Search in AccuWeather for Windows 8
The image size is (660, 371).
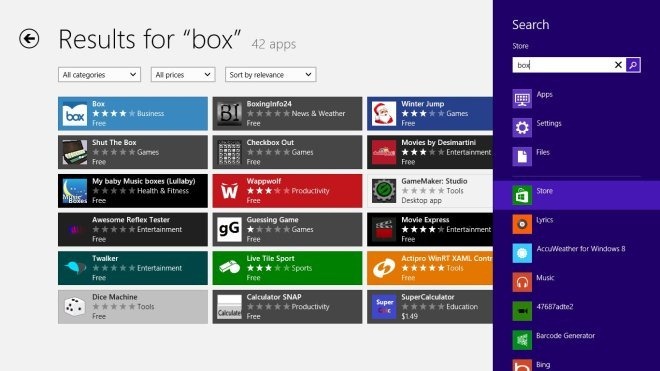577,253
